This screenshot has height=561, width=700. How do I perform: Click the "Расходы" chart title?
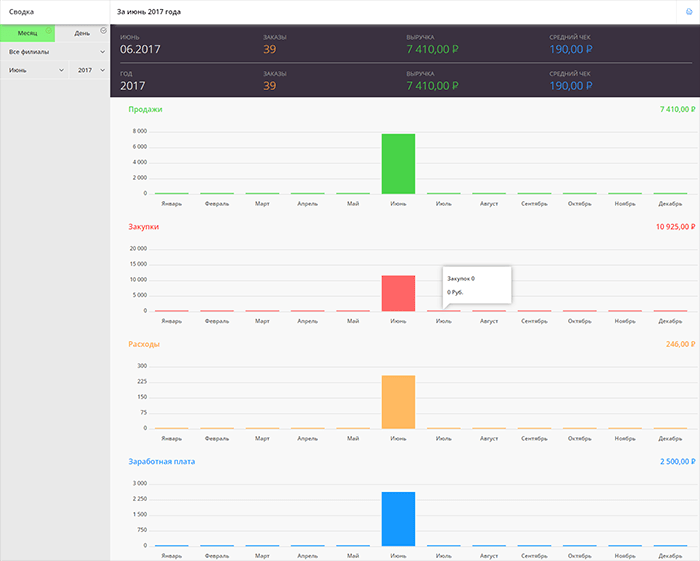(x=144, y=344)
